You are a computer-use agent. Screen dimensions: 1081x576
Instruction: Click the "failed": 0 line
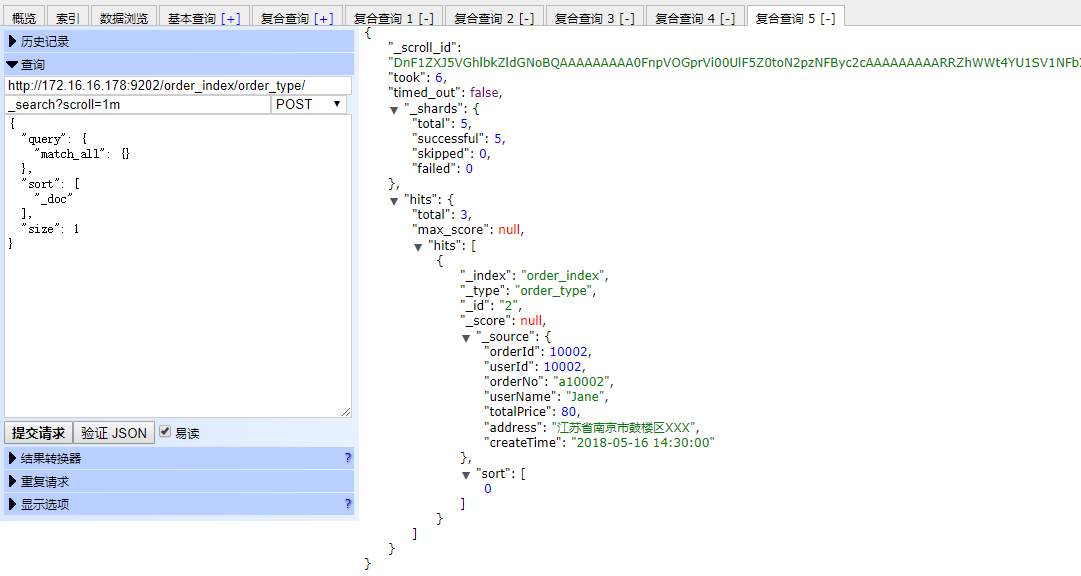(x=443, y=169)
